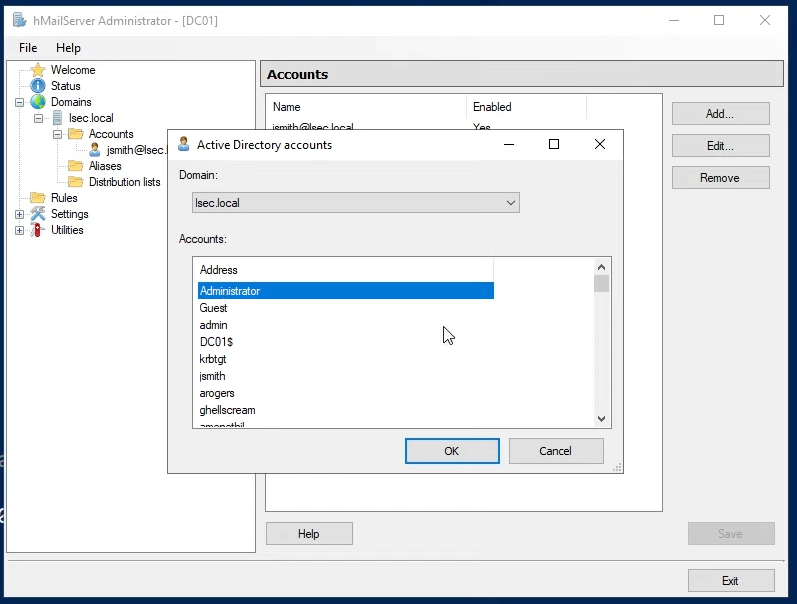The height and width of the screenshot is (604, 797).
Task: Click the Address column header
Action: (x=344, y=270)
